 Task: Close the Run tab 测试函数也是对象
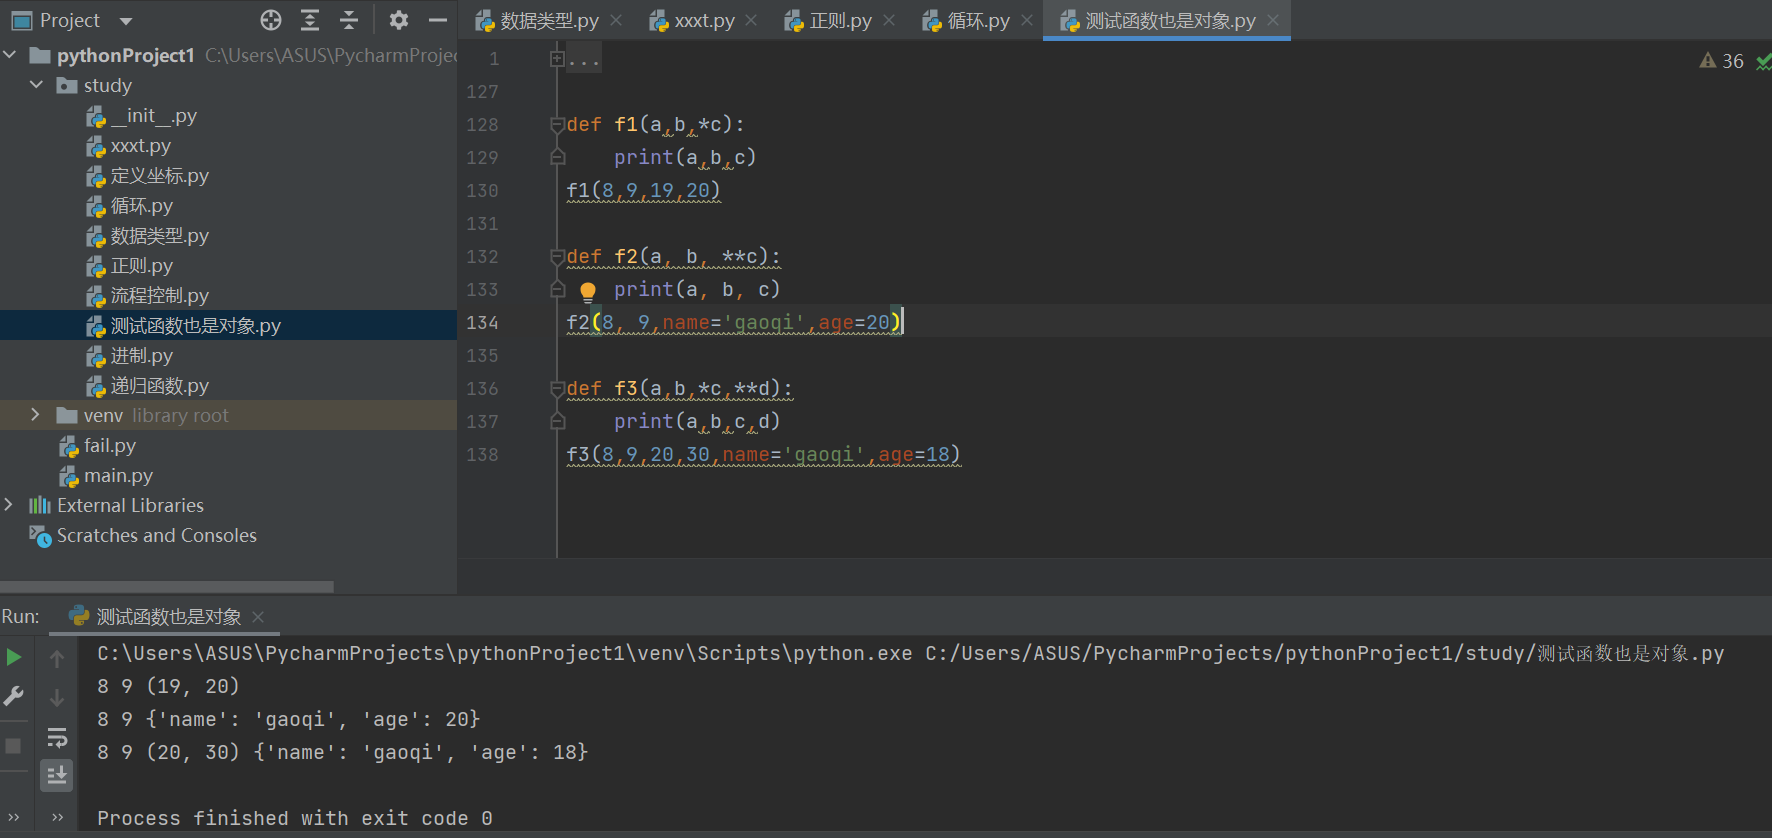pyautogui.click(x=258, y=617)
